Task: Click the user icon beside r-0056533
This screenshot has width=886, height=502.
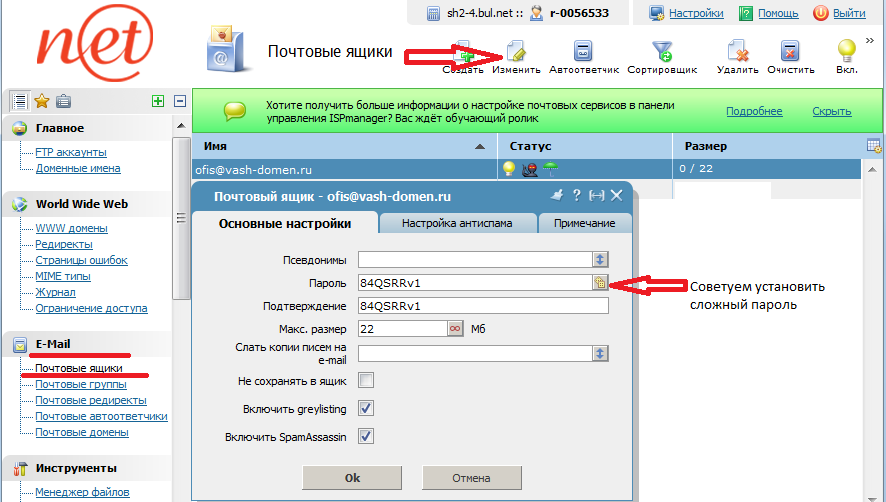Action: coord(536,13)
